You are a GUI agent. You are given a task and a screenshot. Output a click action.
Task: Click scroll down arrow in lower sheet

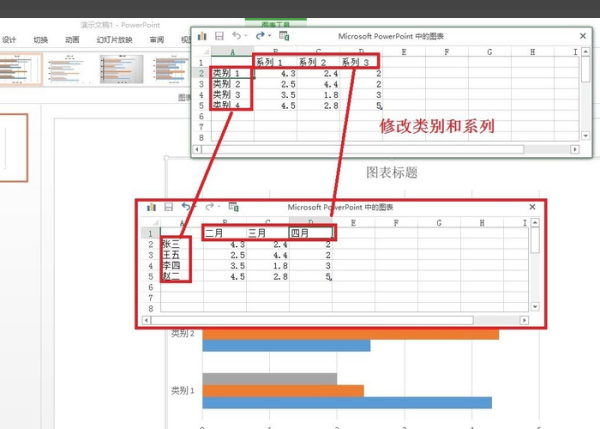(535, 307)
